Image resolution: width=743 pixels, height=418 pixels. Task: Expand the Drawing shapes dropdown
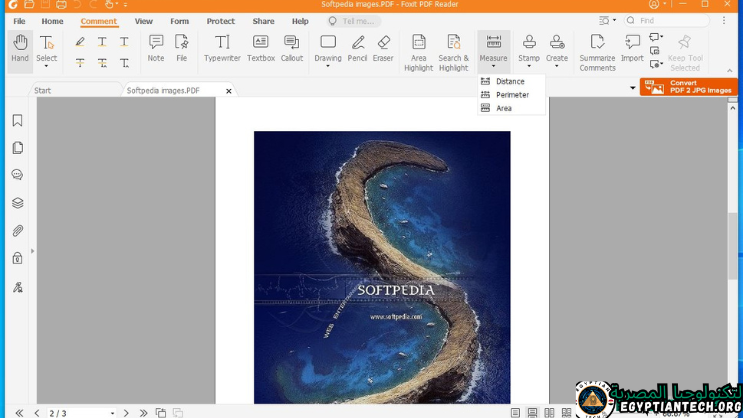coord(328,67)
